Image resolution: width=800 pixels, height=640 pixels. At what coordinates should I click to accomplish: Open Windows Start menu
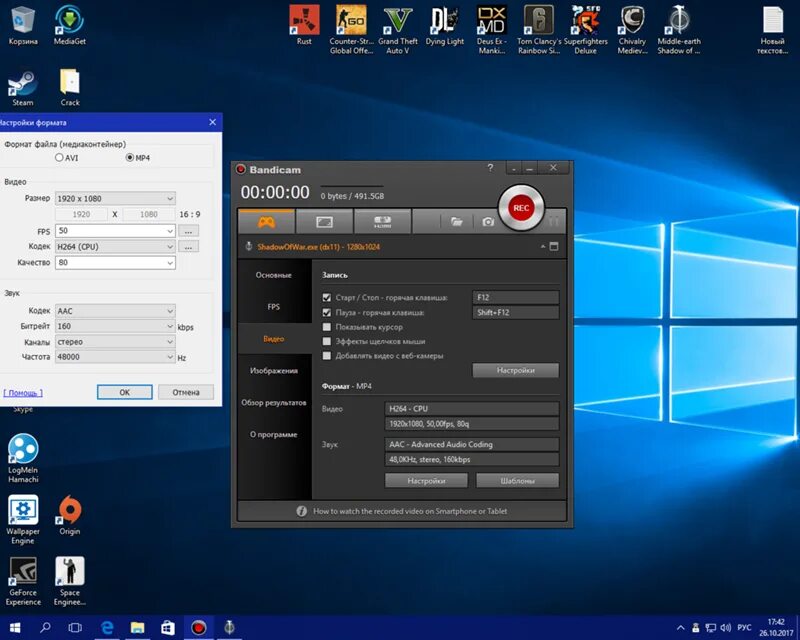(15, 627)
